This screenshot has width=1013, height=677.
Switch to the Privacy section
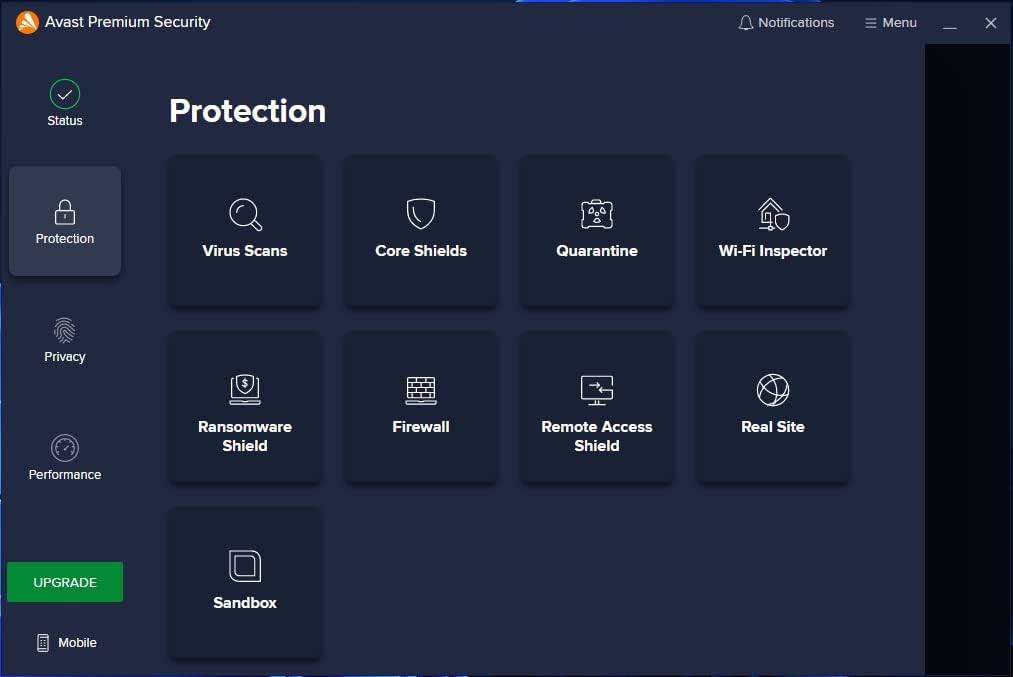pos(64,340)
